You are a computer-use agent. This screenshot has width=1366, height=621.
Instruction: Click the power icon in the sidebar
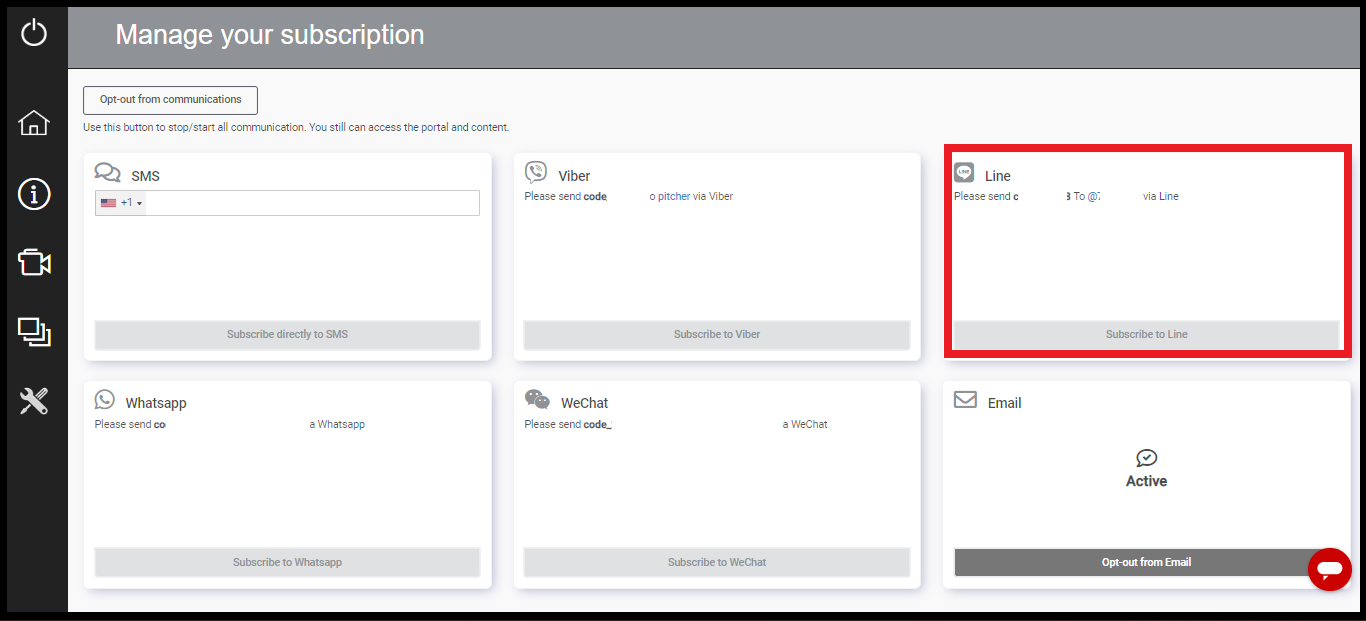coord(34,33)
